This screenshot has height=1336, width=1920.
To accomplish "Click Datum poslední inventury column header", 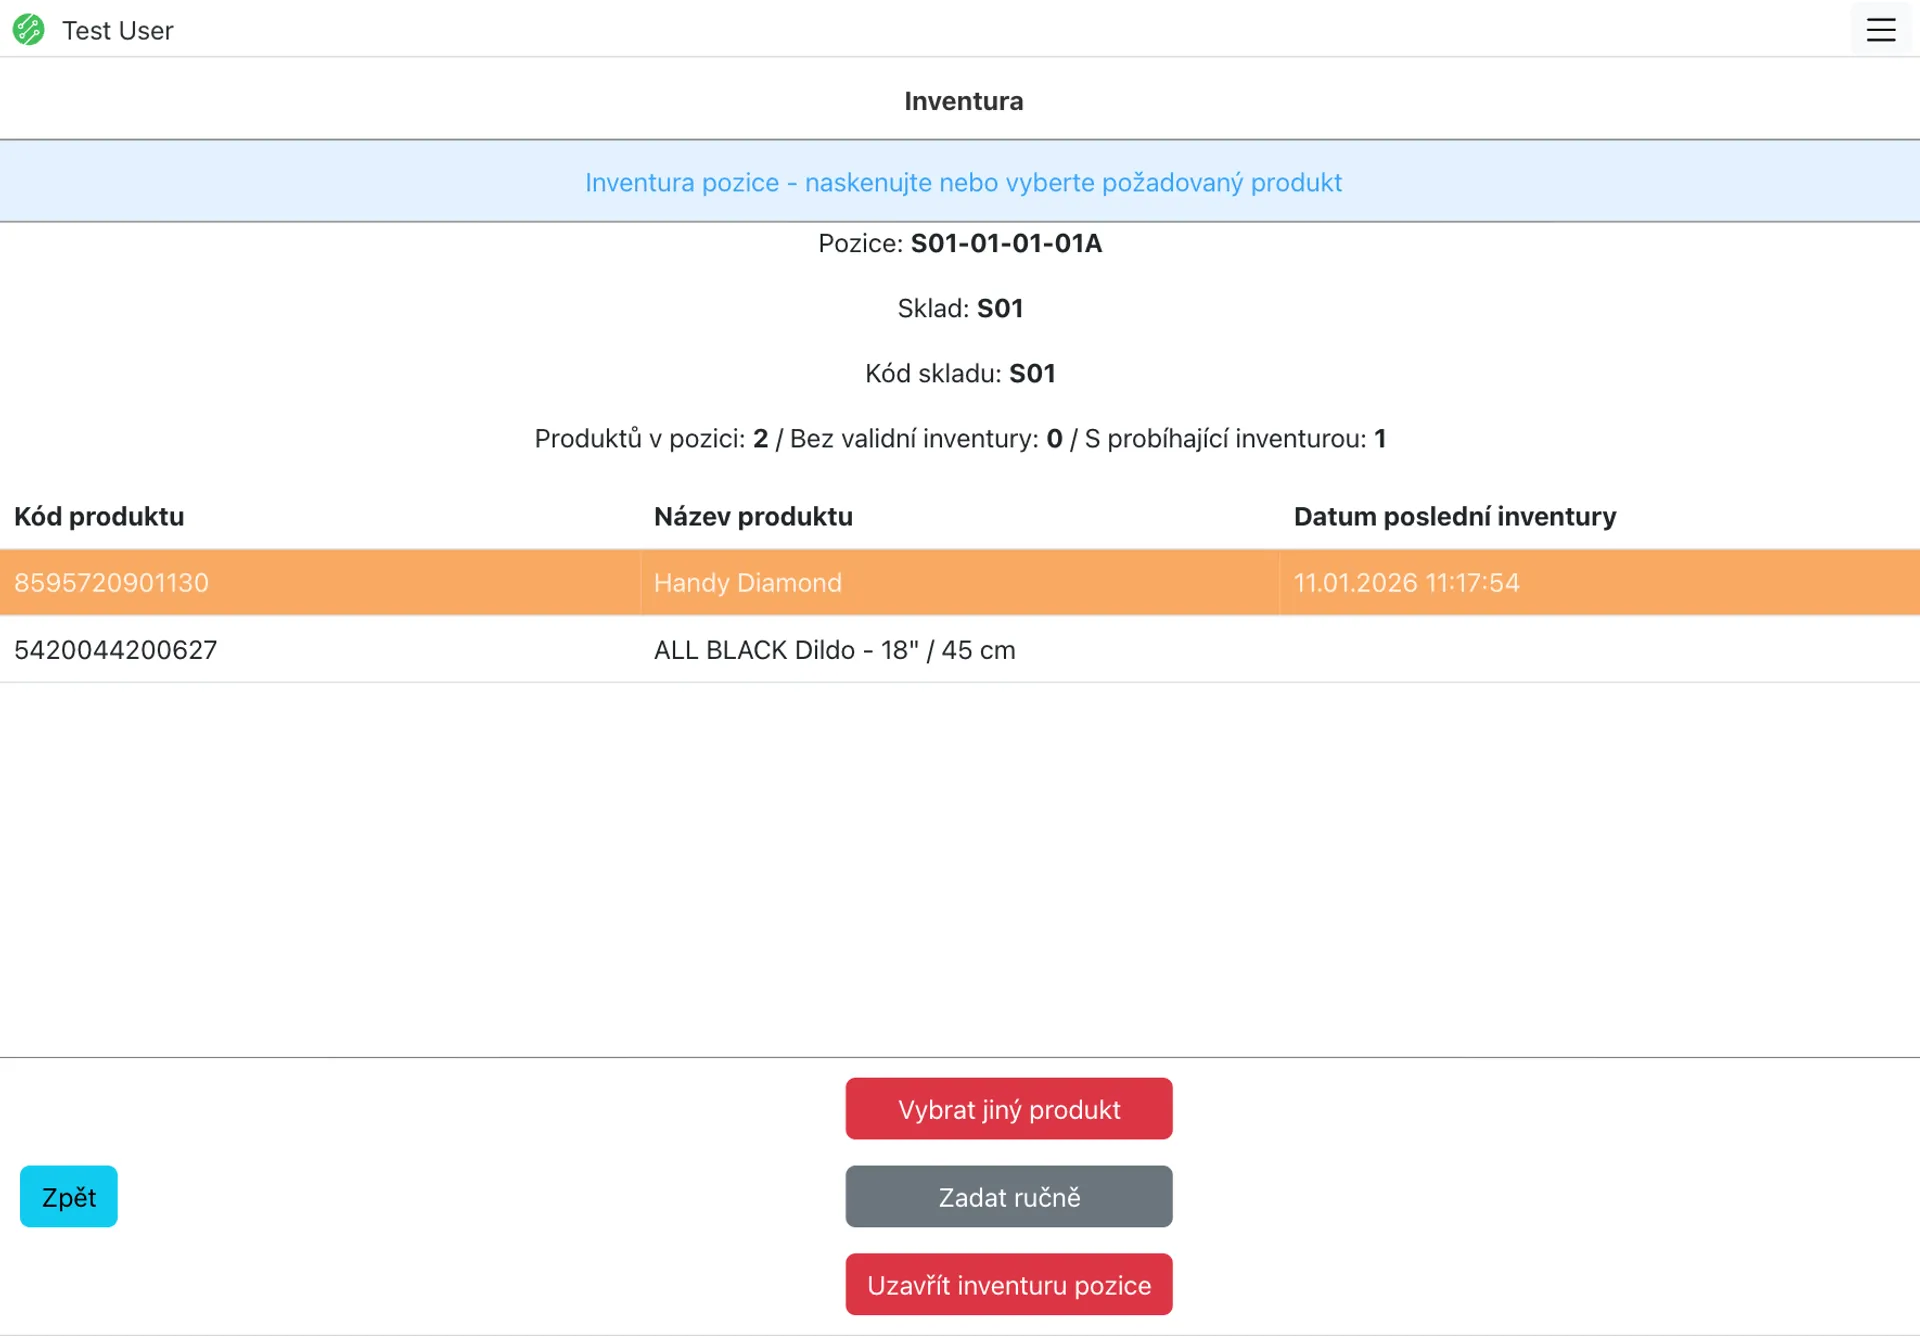I will click(x=1454, y=517).
